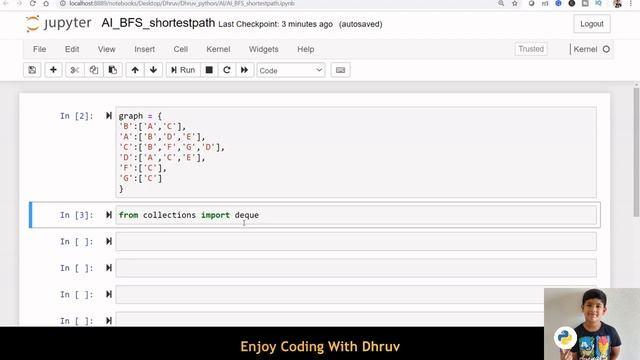Open the cell type Code dropdown

coord(291,70)
